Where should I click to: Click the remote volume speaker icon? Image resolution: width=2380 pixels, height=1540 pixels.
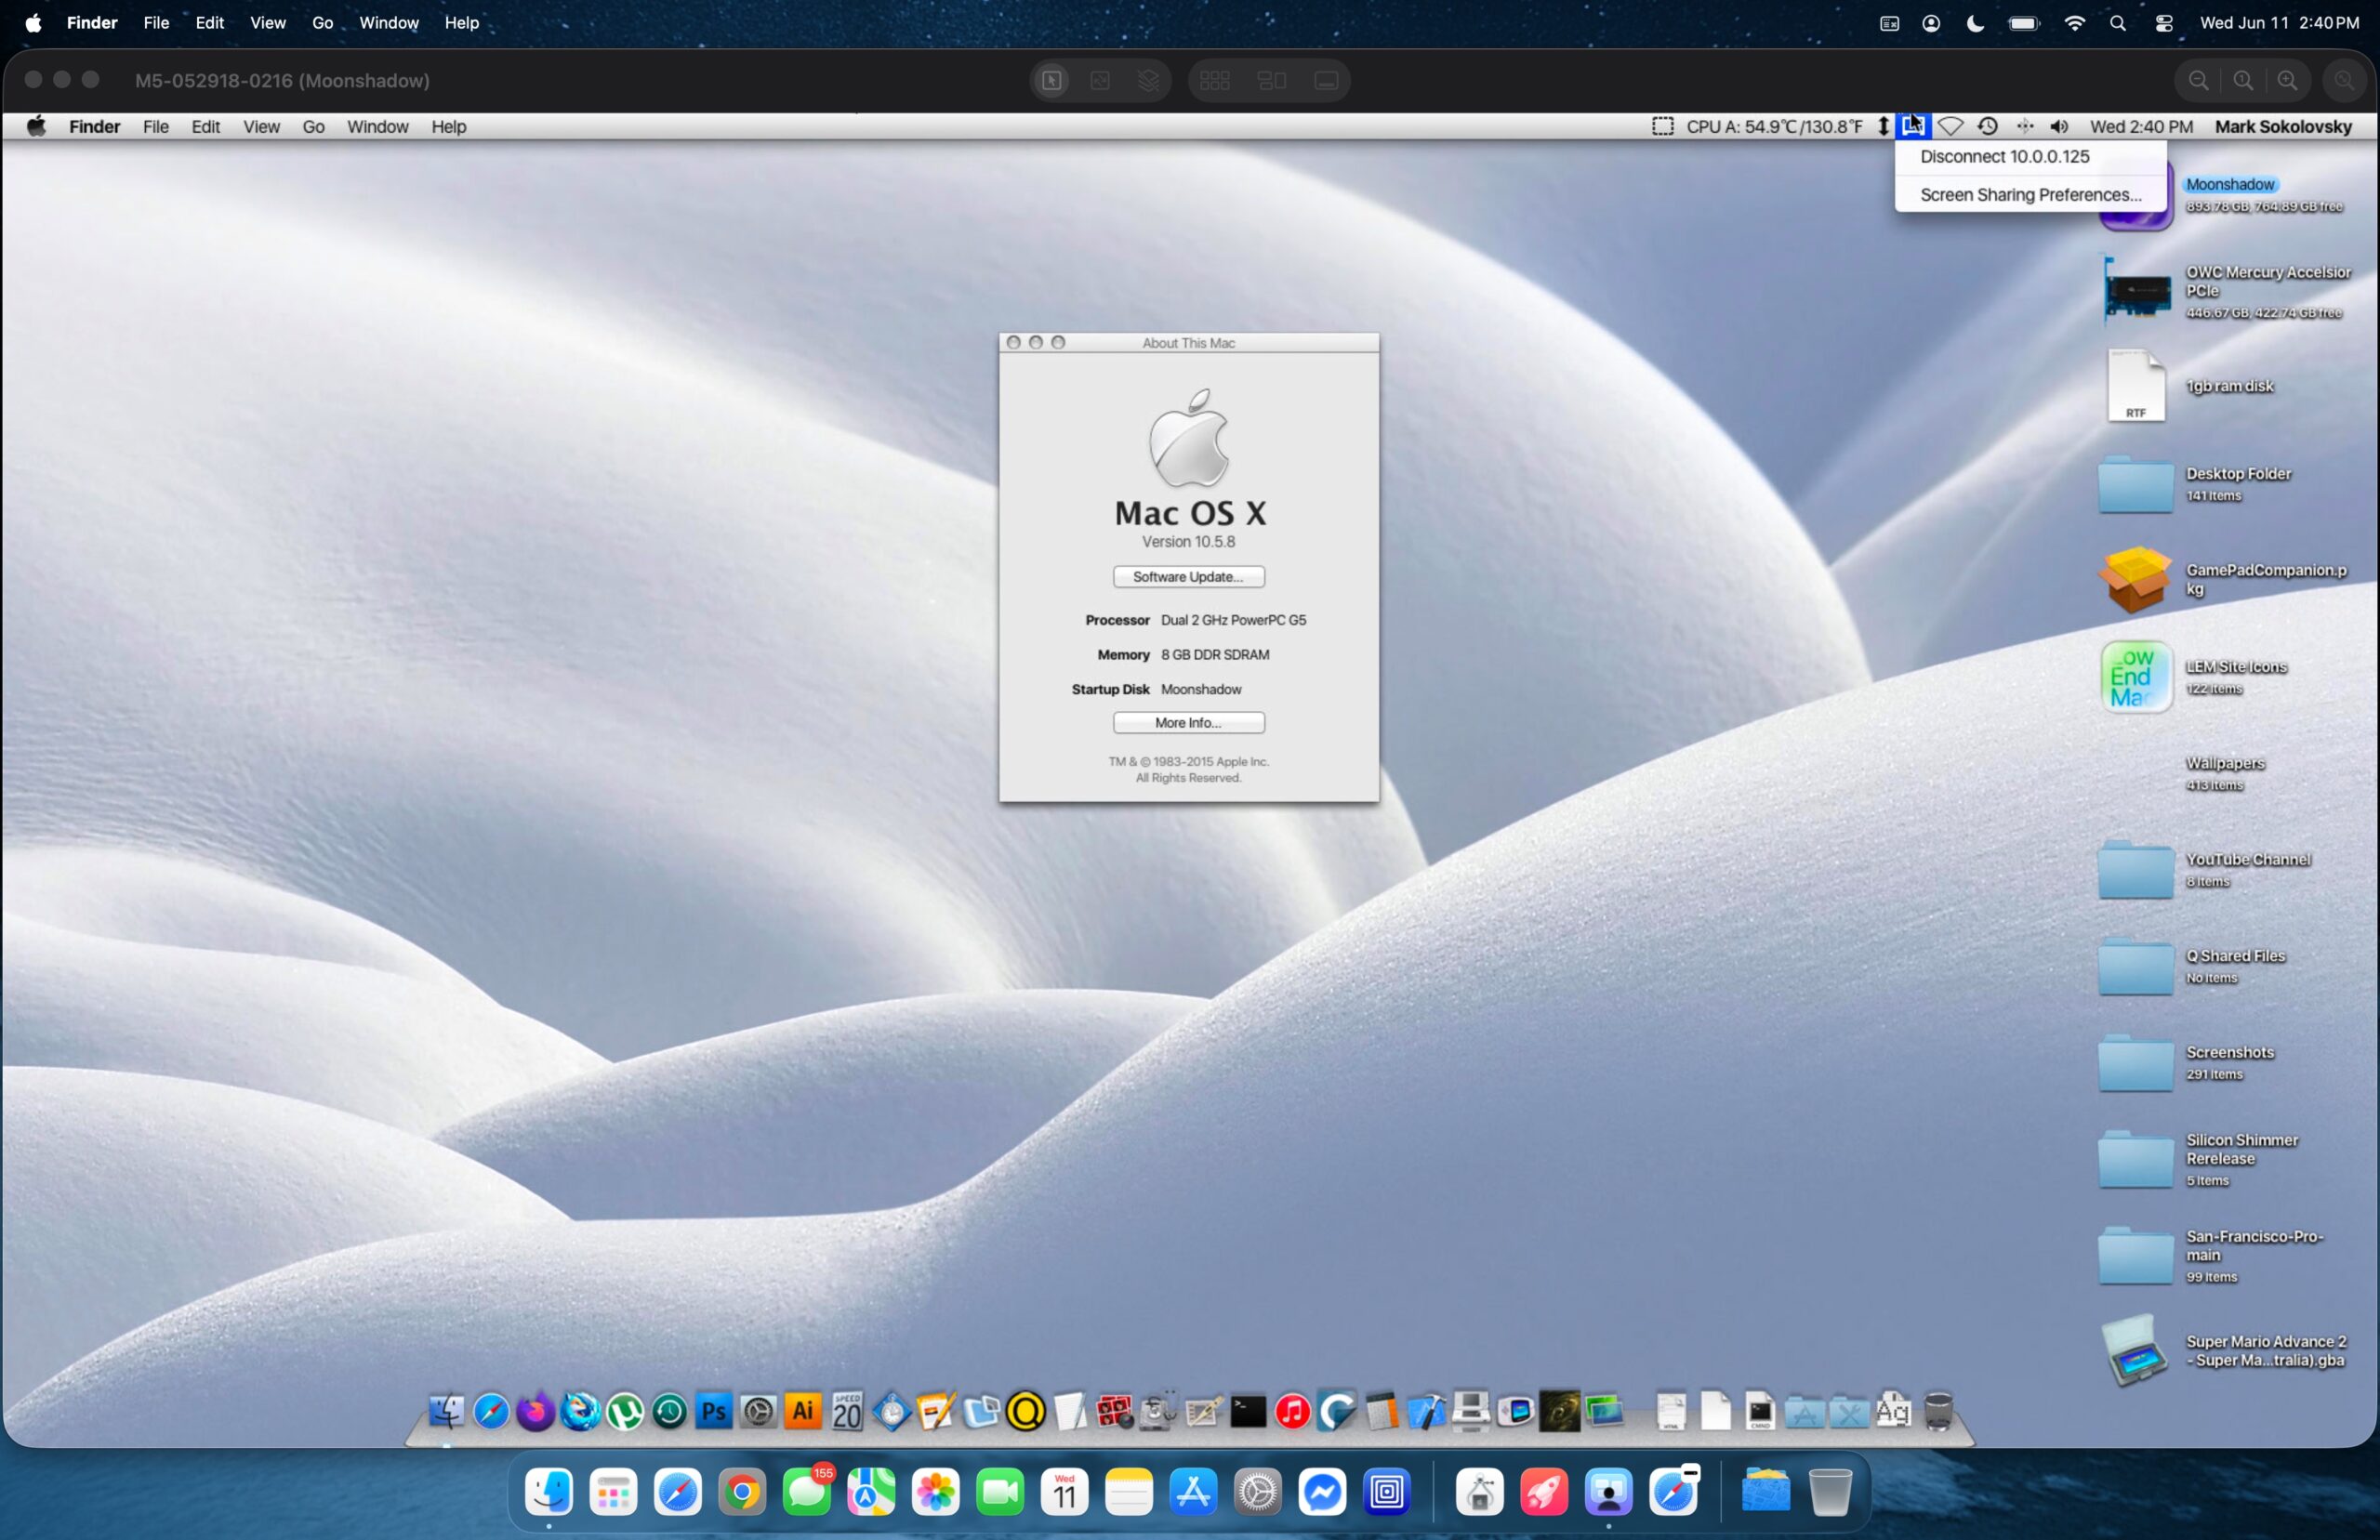[2058, 127]
